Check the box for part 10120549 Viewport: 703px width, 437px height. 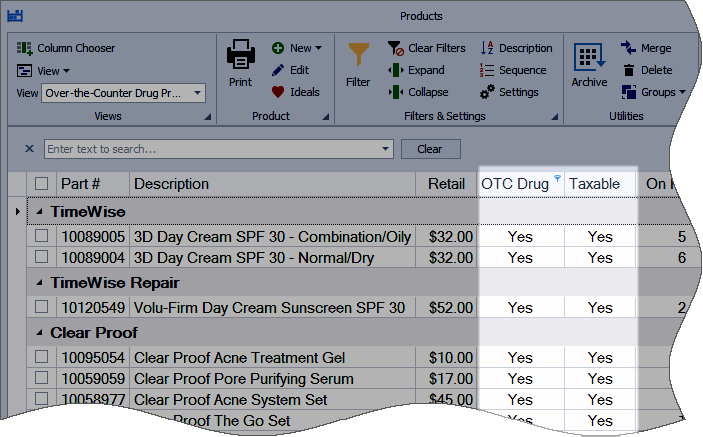(x=42, y=307)
